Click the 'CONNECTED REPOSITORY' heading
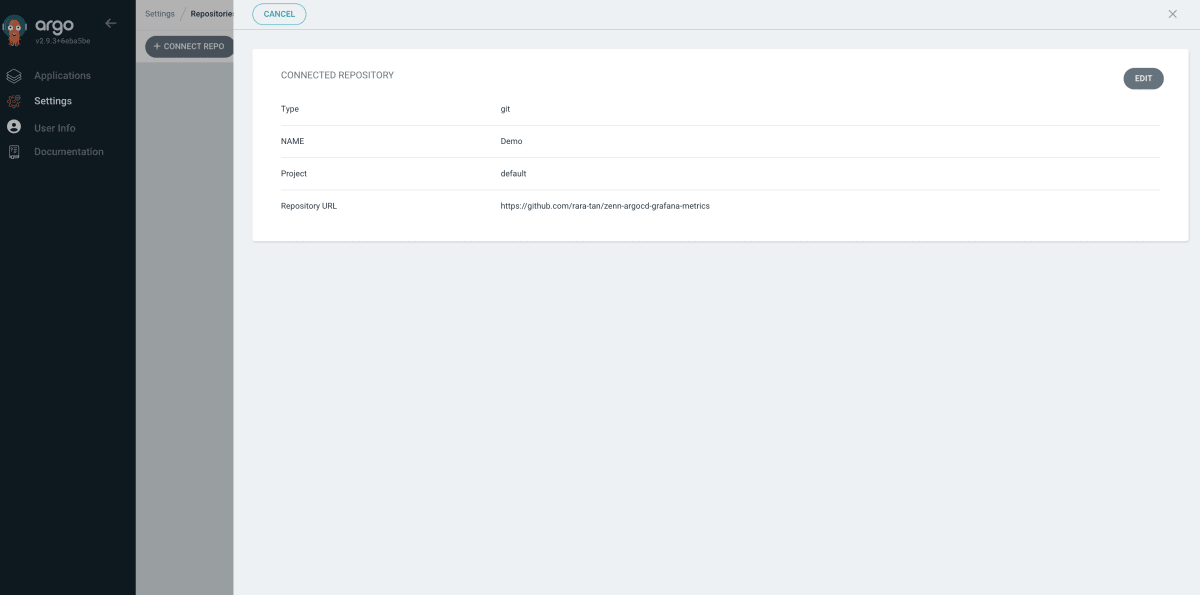 click(337, 75)
